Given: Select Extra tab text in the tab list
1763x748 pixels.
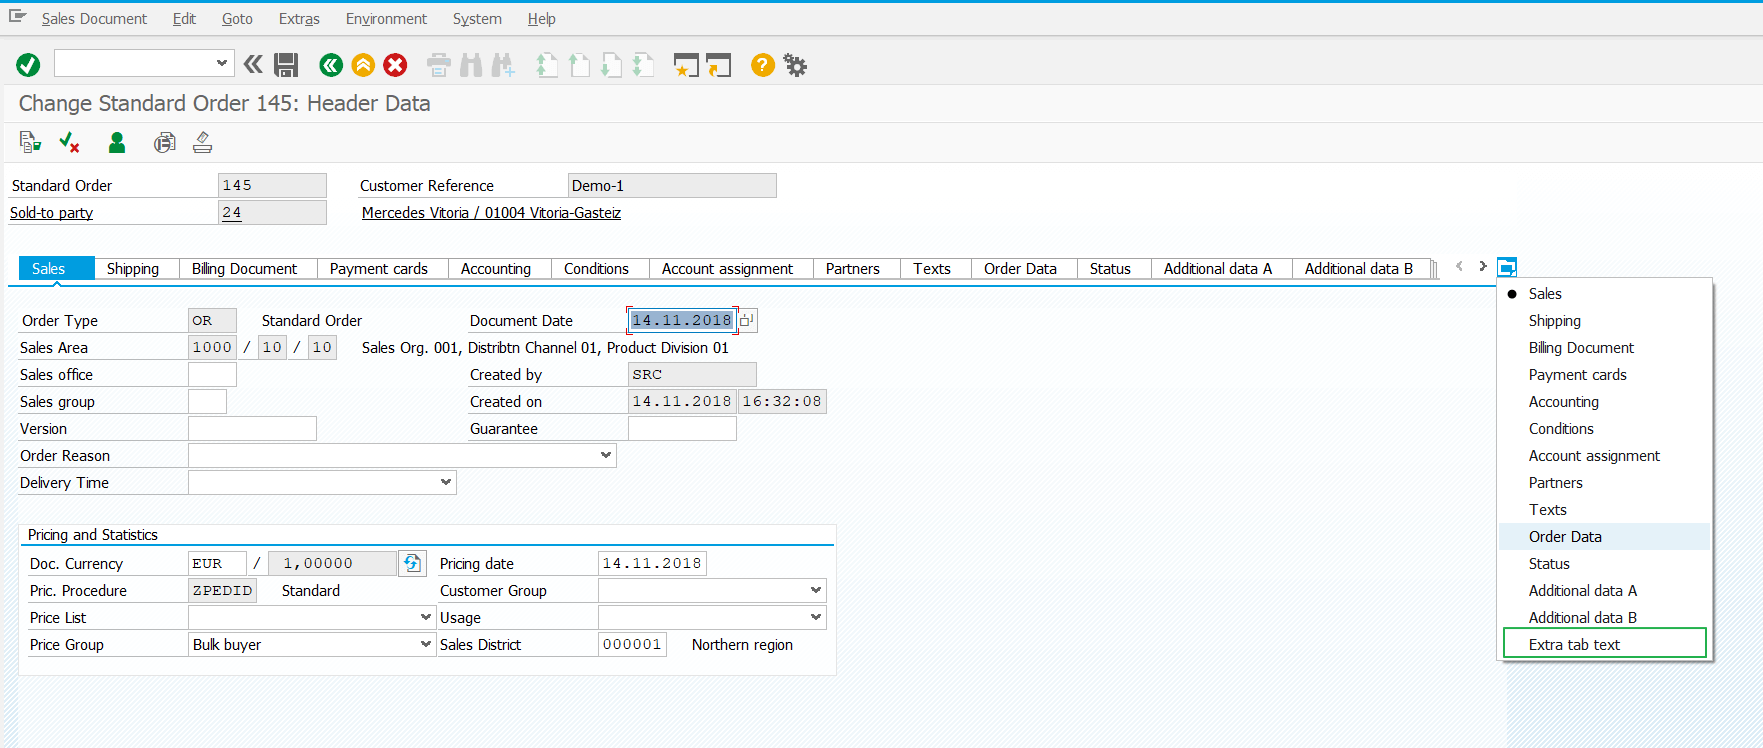Looking at the screenshot, I should [x=1604, y=644].
